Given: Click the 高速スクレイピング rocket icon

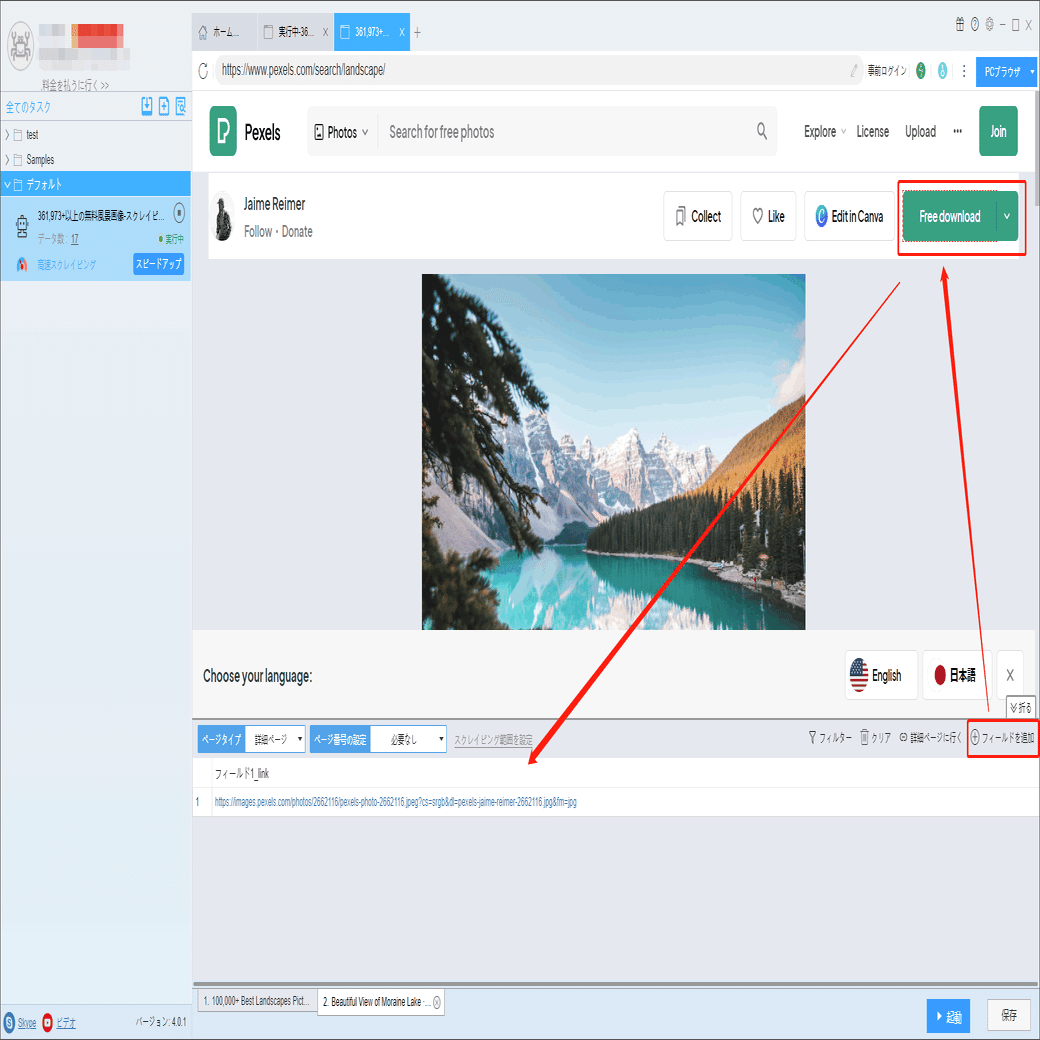Looking at the screenshot, I should (22, 264).
